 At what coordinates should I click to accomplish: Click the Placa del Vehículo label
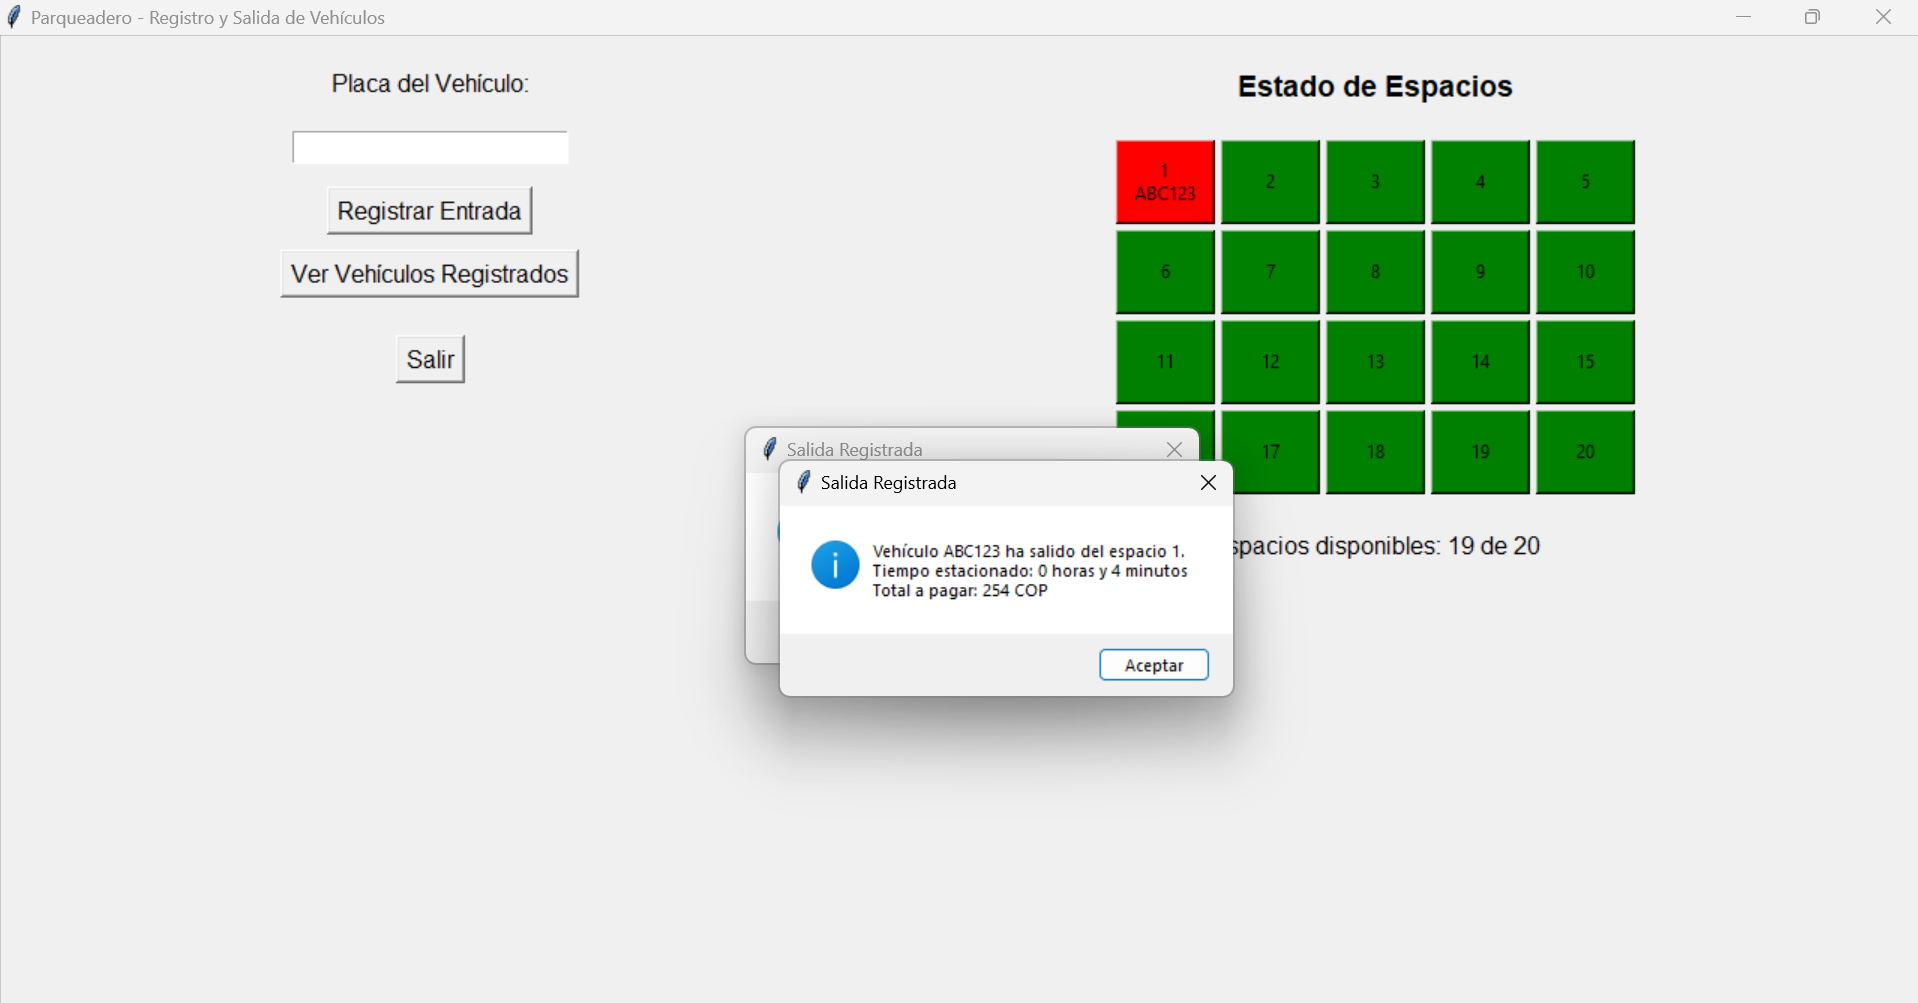pos(430,84)
